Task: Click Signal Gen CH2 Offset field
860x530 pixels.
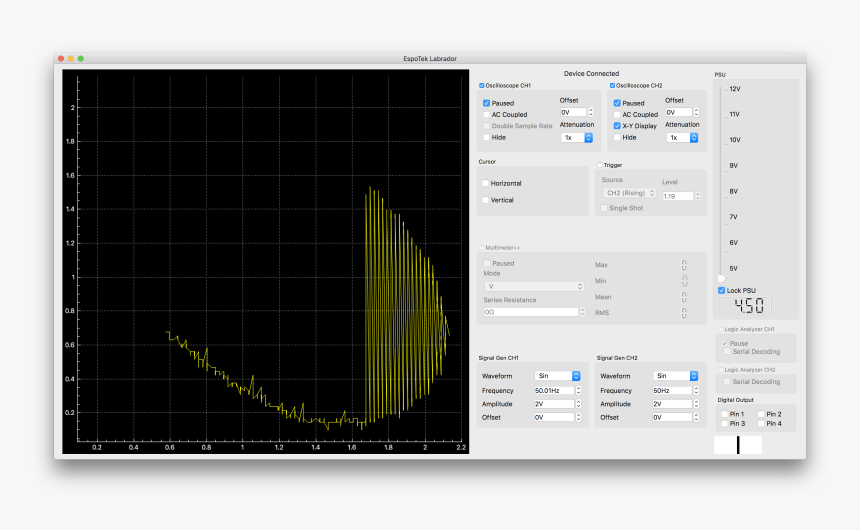Action: (672, 418)
